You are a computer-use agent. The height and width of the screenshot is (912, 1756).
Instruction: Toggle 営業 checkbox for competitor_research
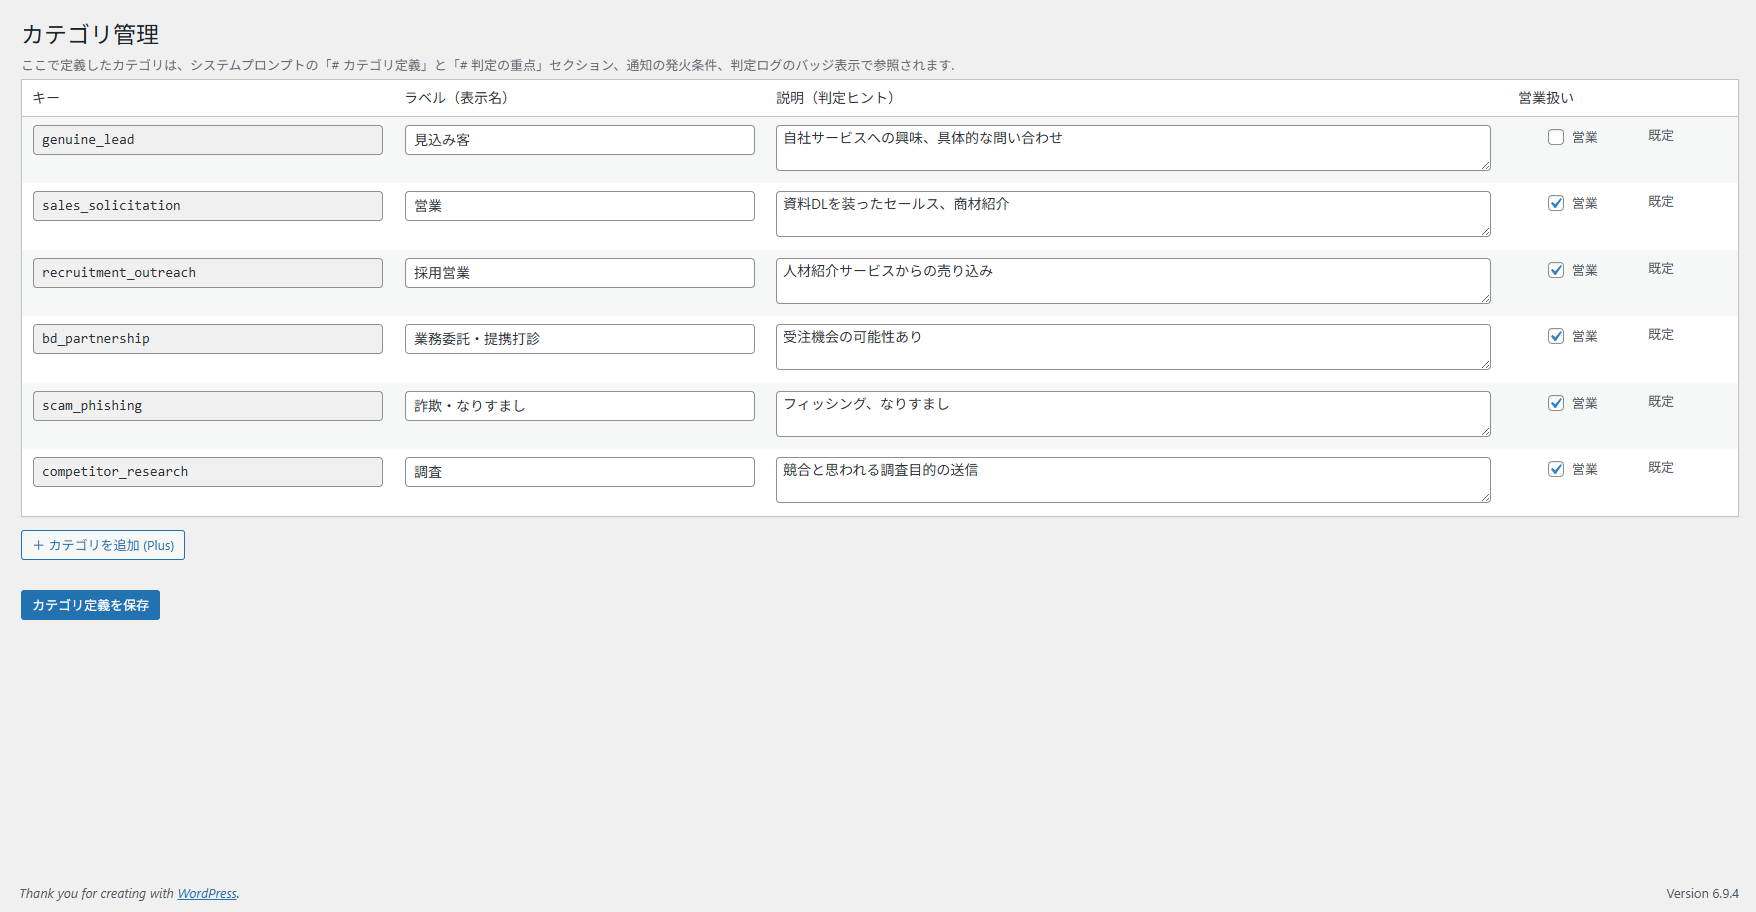[x=1556, y=469]
